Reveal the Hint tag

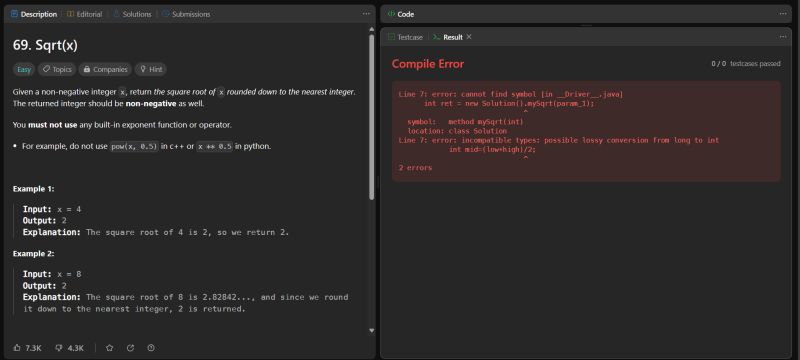[151, 69]
